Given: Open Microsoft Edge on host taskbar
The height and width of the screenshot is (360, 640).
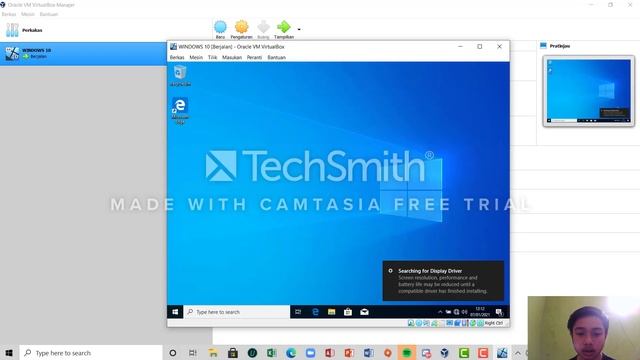Looking at the screenshot, I should tap(291, 353).
